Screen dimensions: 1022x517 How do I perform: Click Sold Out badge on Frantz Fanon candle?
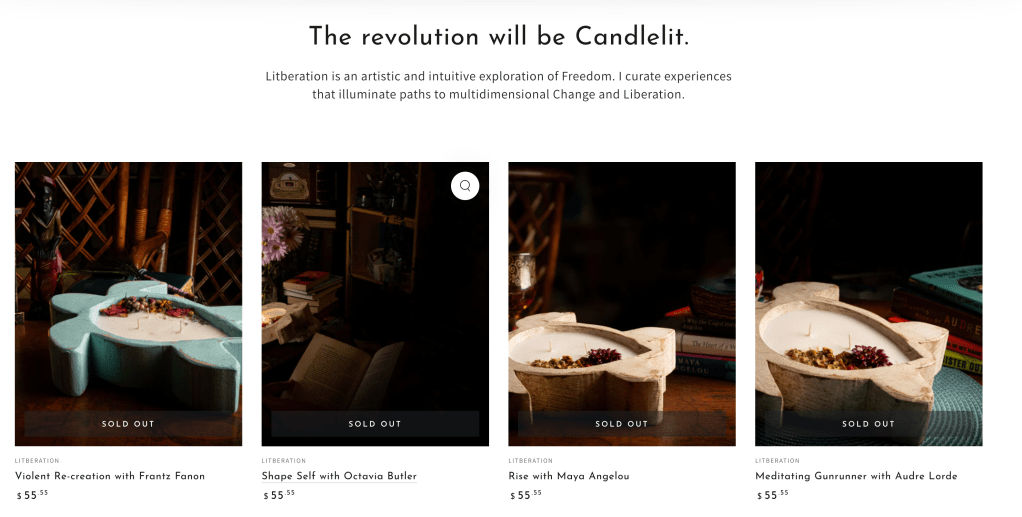coord(128,424)
